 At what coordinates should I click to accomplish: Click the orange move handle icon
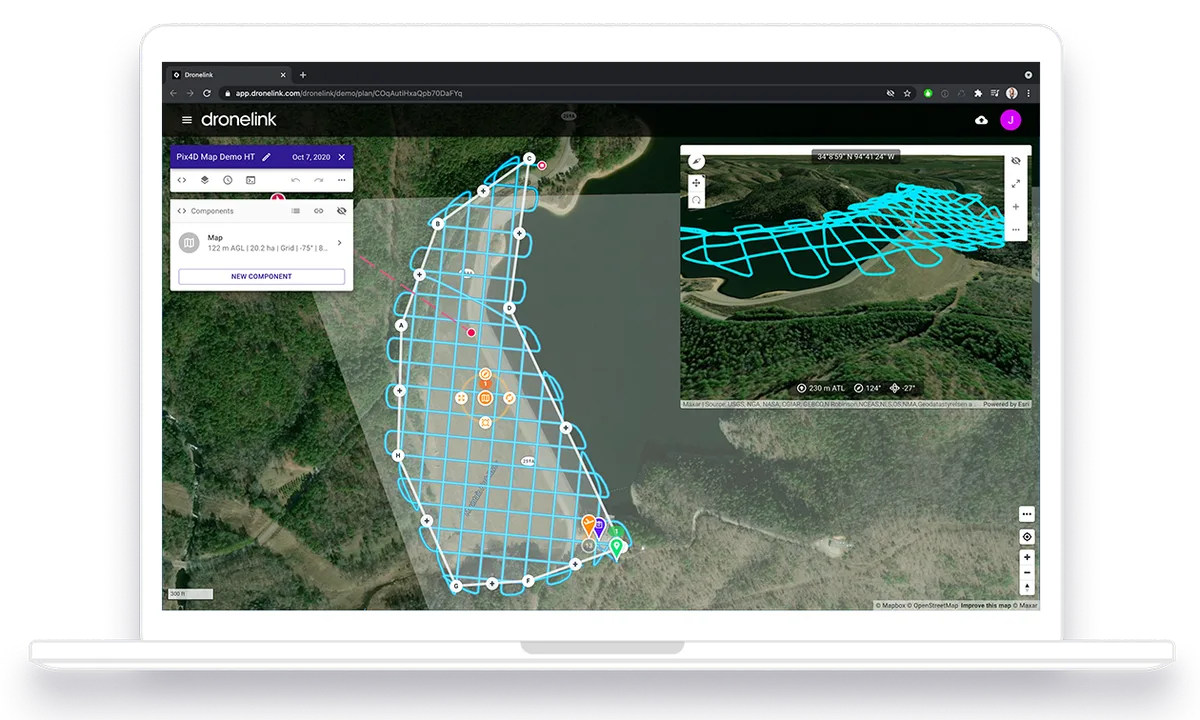(461, 398)
